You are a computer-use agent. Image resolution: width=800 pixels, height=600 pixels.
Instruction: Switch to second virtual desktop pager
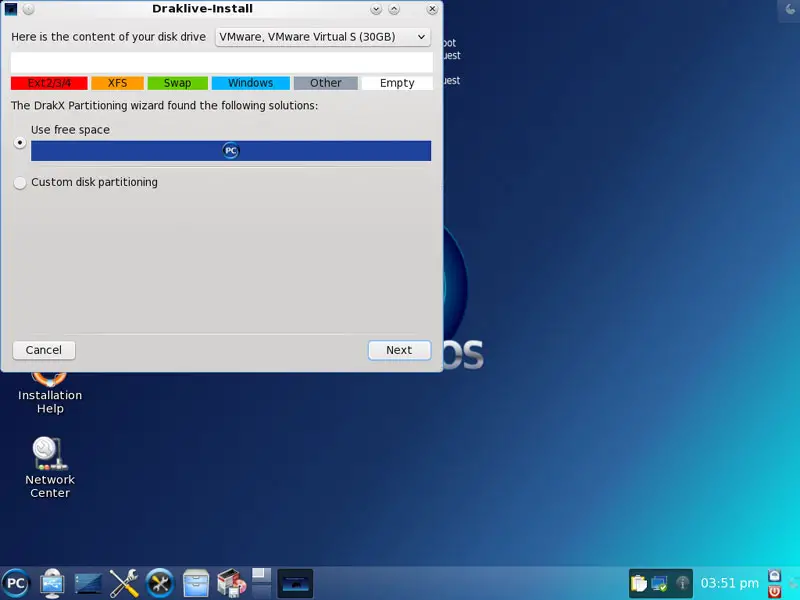[261, 591]
